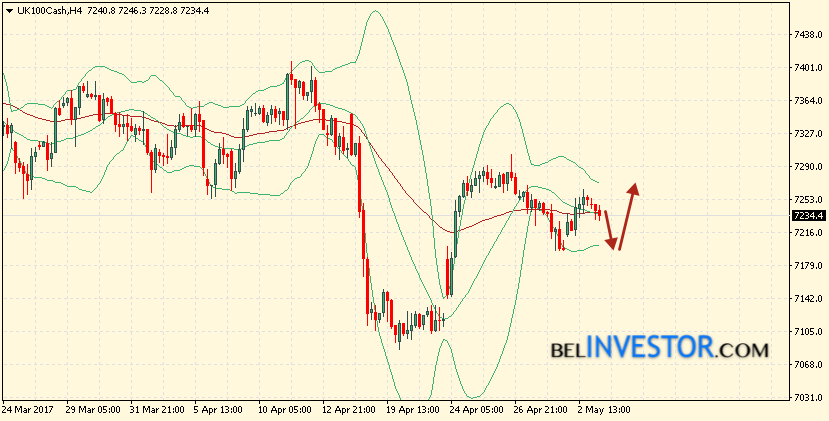Image resolution: width=829 pixels, height=421 pixels.
Task: Pick the 7142.0 price axis label
Action: tap(808, 299)
